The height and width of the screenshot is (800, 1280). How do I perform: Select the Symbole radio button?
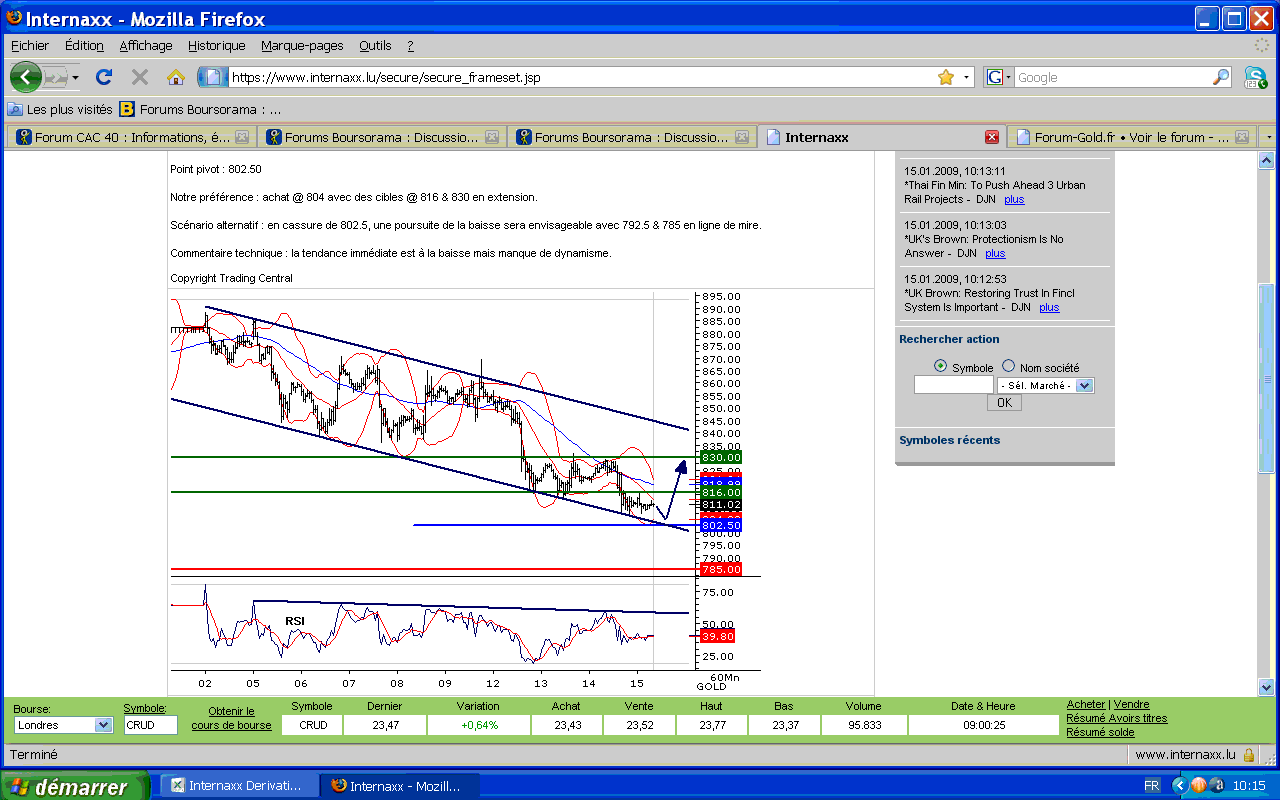click(x=940, y=367)
